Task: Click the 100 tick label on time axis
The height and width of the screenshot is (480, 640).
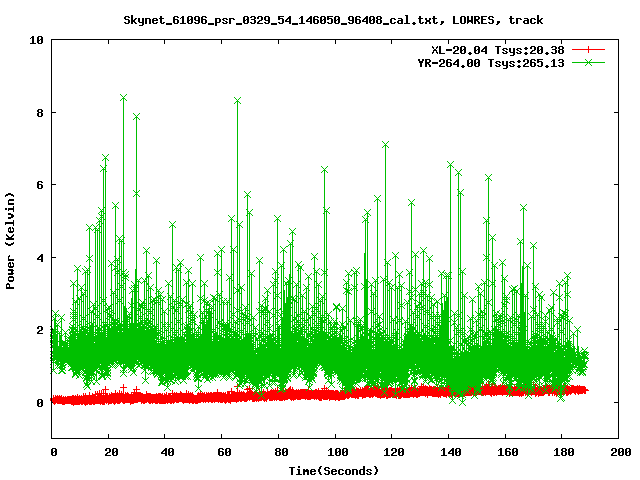Action: 335,452
